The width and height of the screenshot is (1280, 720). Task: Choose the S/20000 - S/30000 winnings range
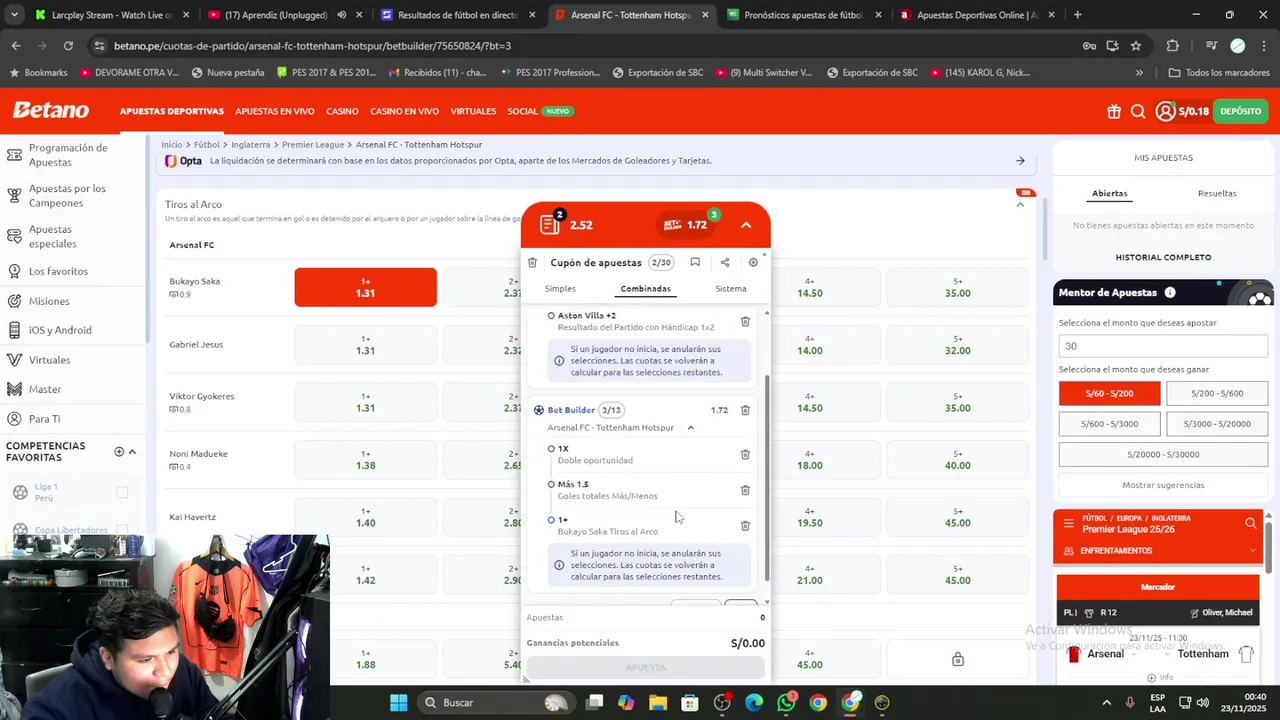pos(1163,454)
